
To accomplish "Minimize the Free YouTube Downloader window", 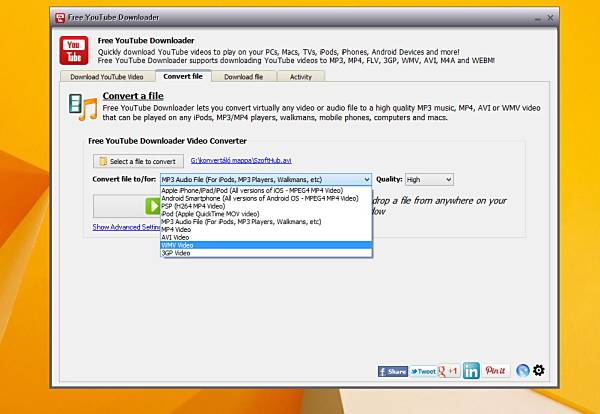I will [538, 18].
